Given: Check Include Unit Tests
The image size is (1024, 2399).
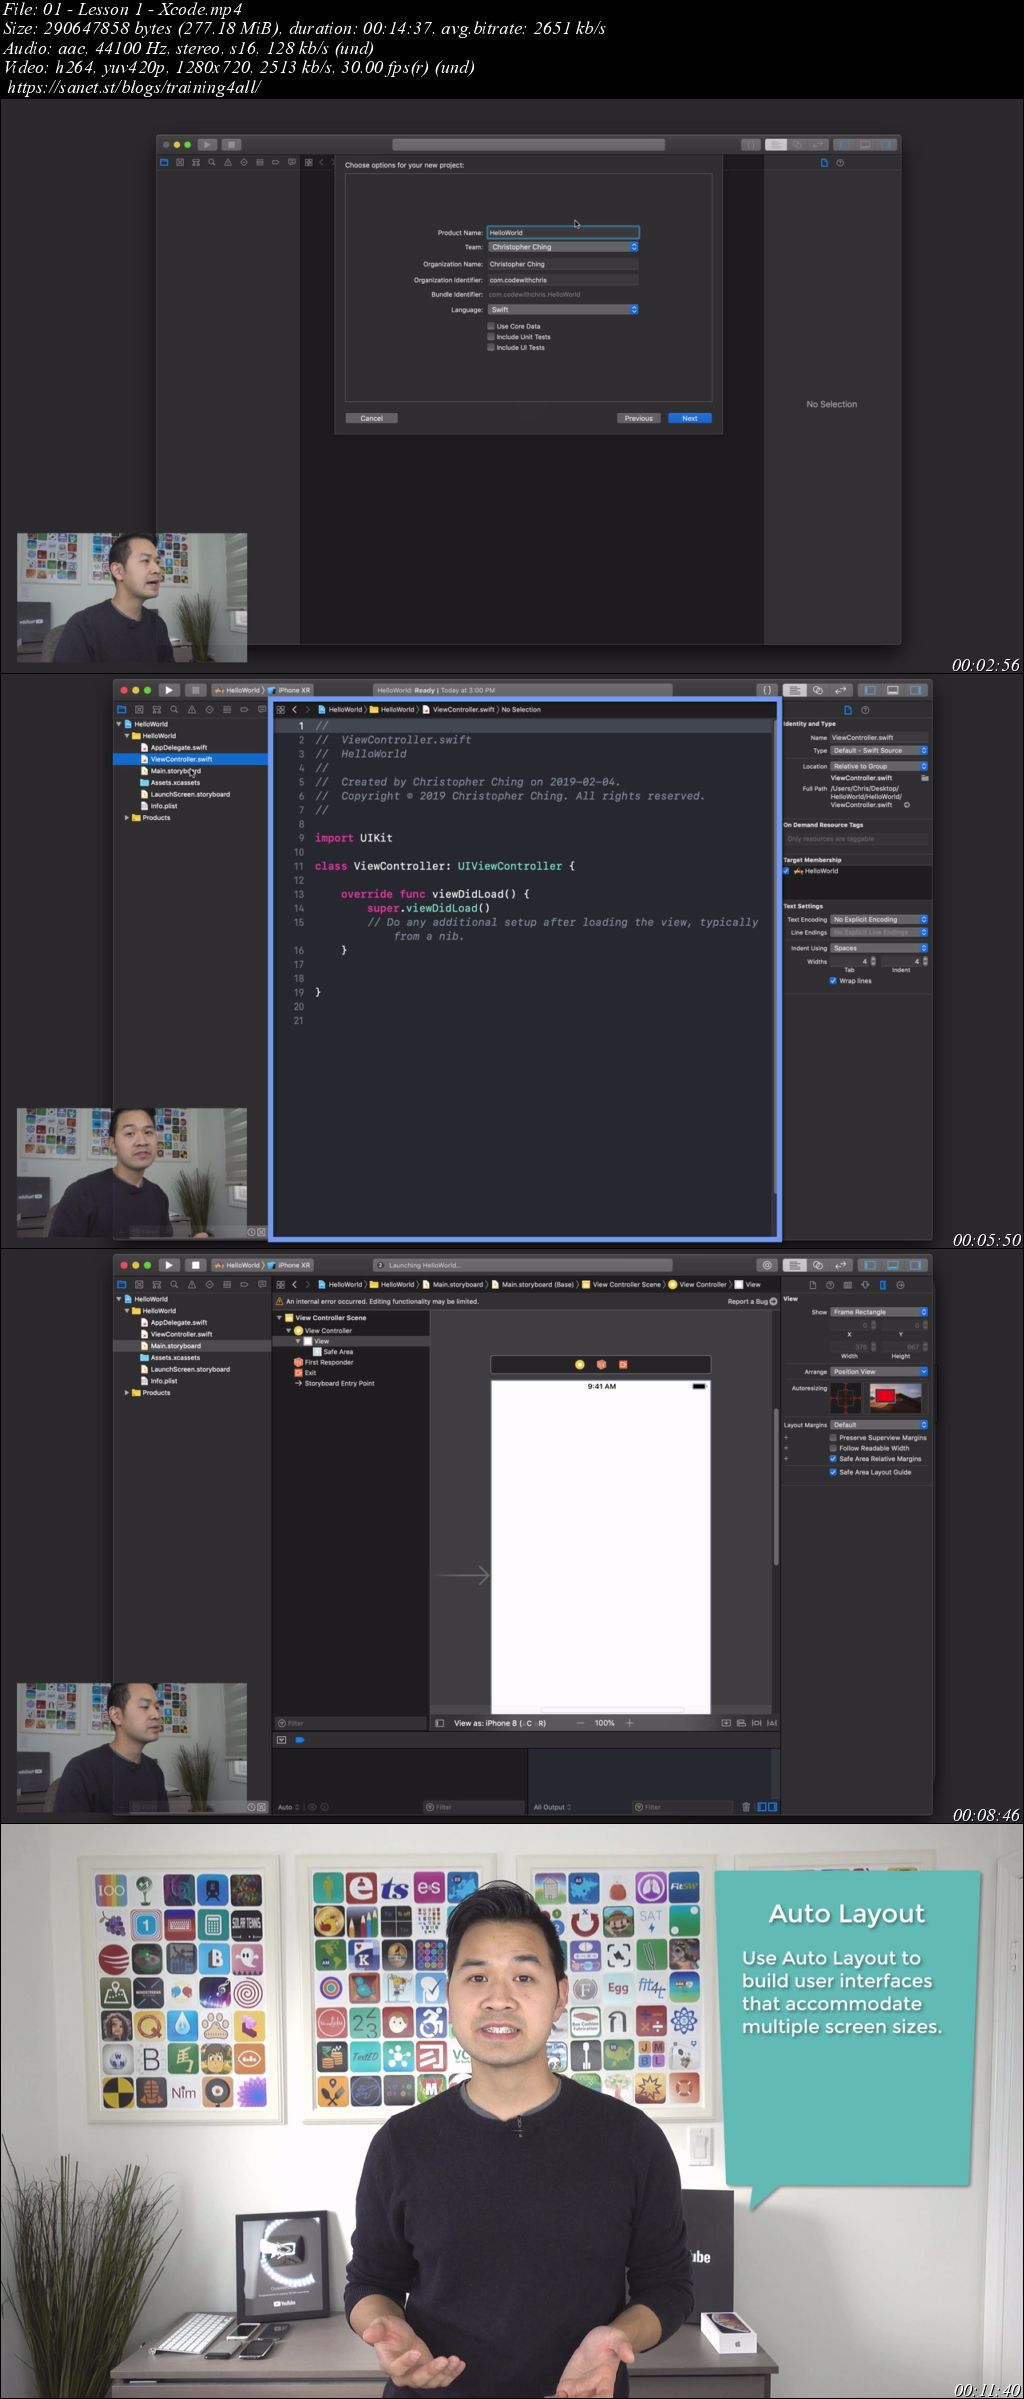Looking at the screenshot, I should pyautogui.click(x=491, y=337).
